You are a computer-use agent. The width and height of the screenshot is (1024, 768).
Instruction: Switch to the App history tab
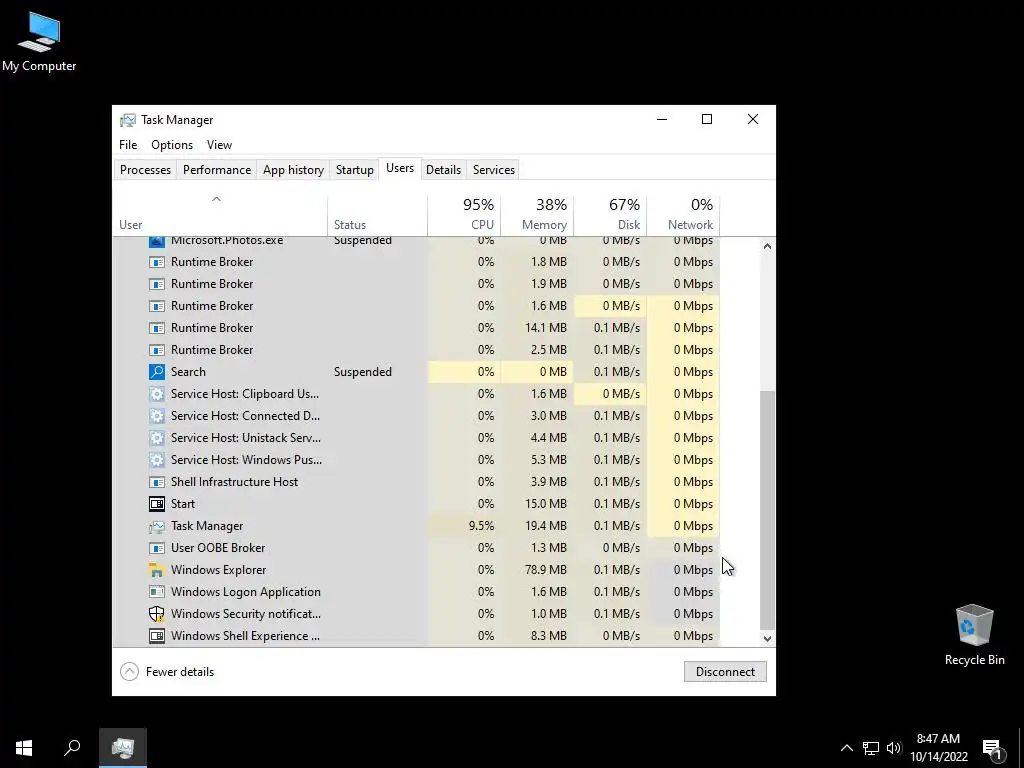293,170
